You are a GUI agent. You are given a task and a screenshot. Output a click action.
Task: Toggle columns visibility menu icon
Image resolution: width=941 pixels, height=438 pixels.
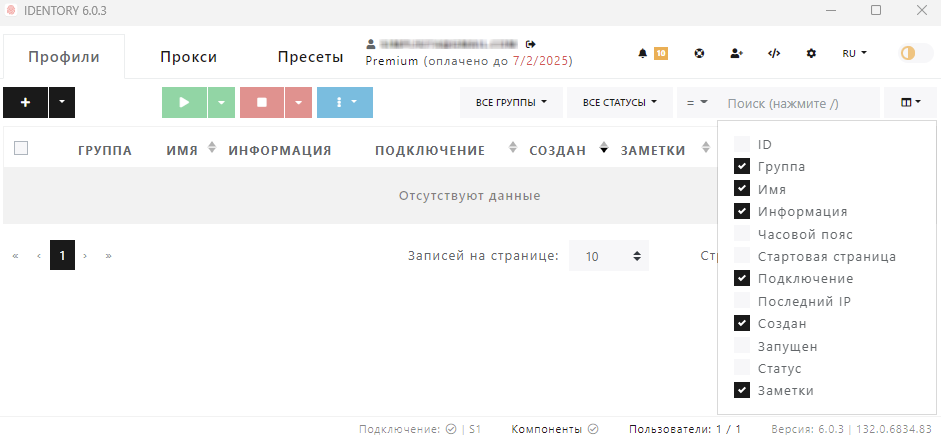click(x=910, y=103)
